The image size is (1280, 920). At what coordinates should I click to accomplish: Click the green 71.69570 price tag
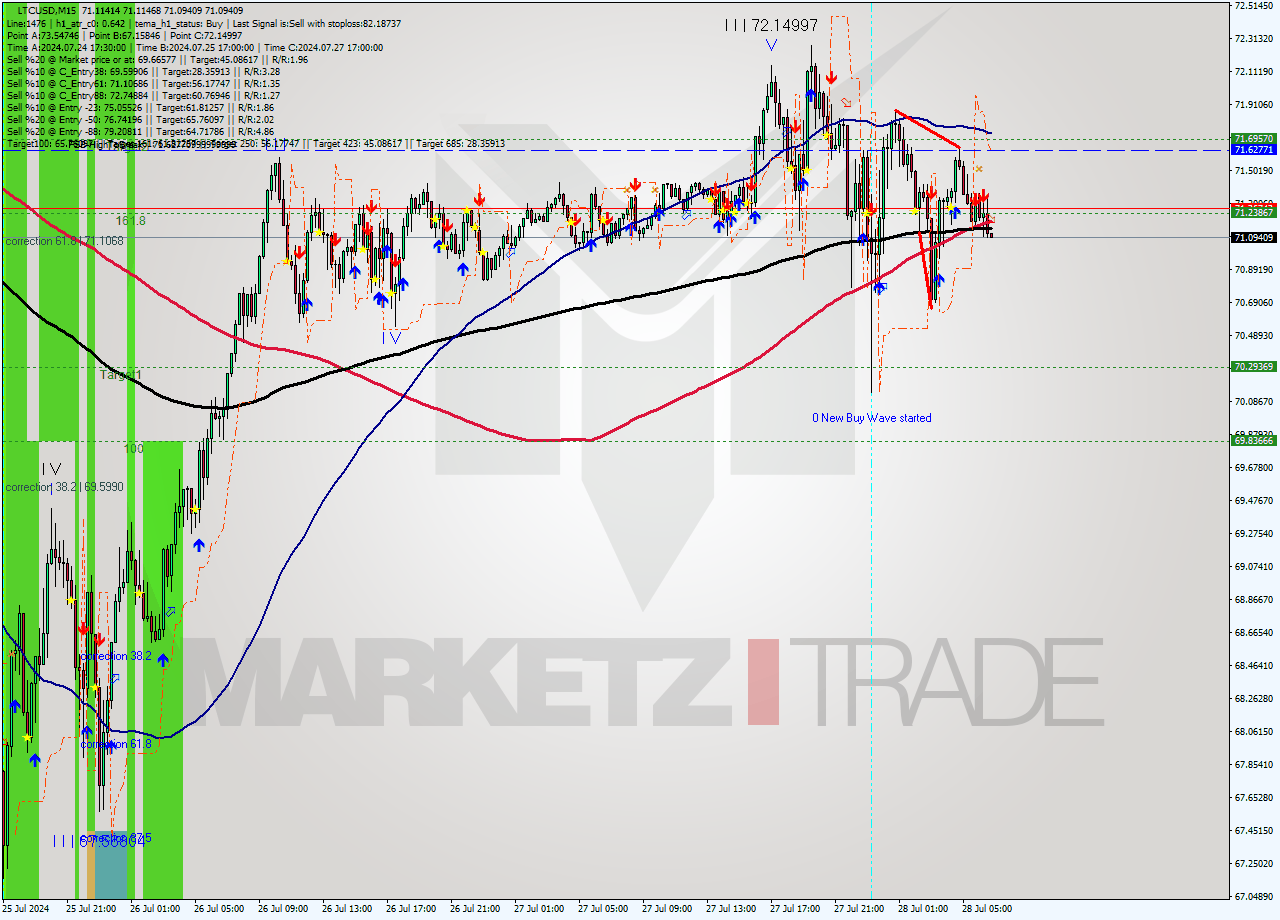[1253, 139]
